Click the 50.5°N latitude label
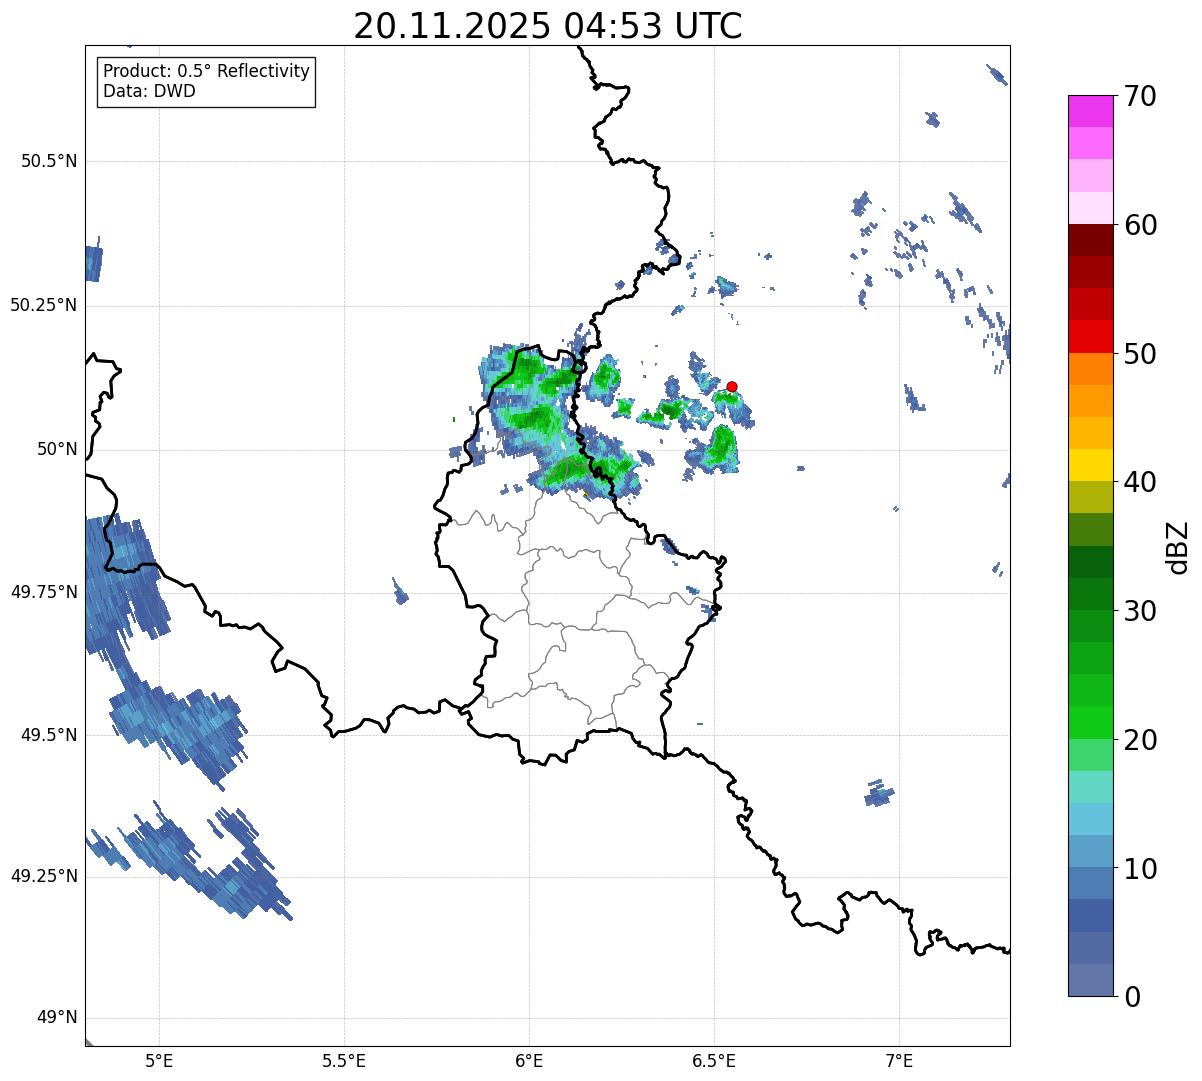The height and width of the screenshot is (1081, 1202). 49,162
